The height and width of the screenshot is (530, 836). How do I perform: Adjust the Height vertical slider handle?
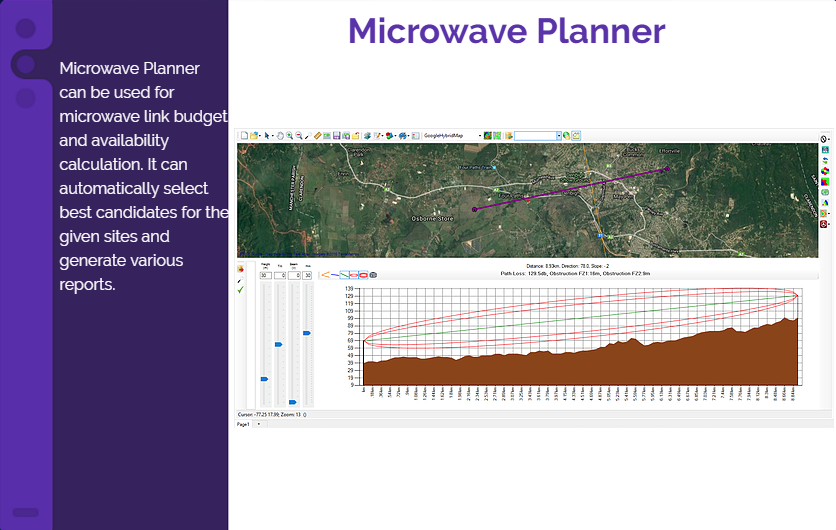pyautogui.click(x=264, y=379)
